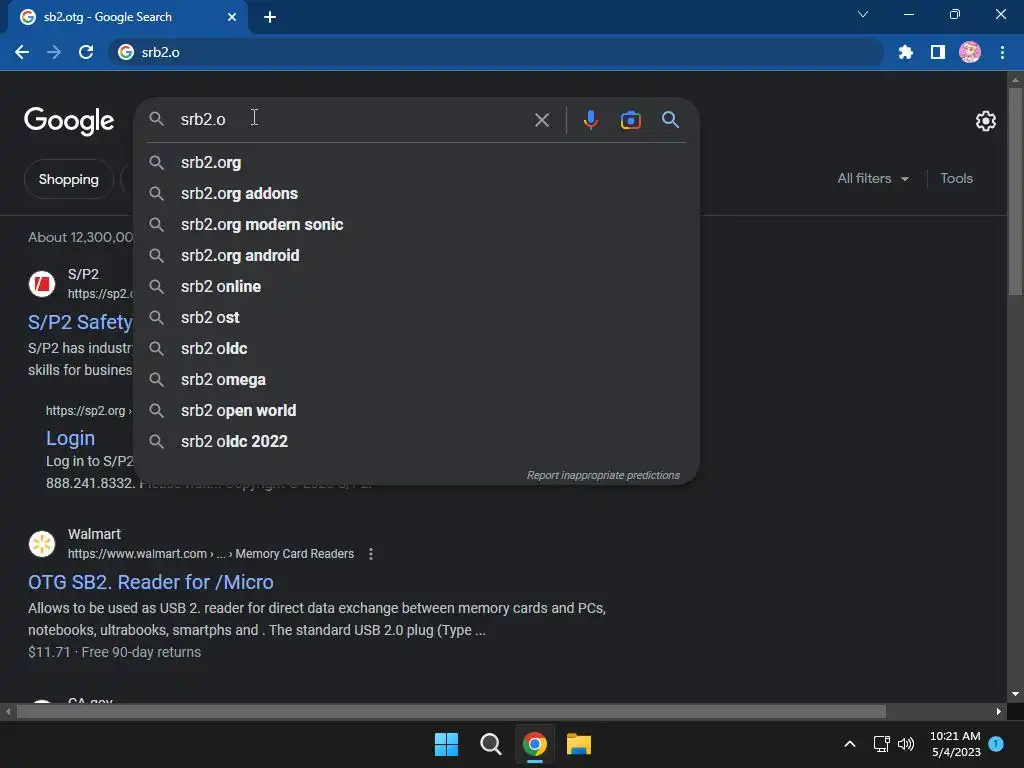The height and width of the screenshot is (768, 1024).
Task: Open the Windows Start menu
Action: click(x=447, y=744)
